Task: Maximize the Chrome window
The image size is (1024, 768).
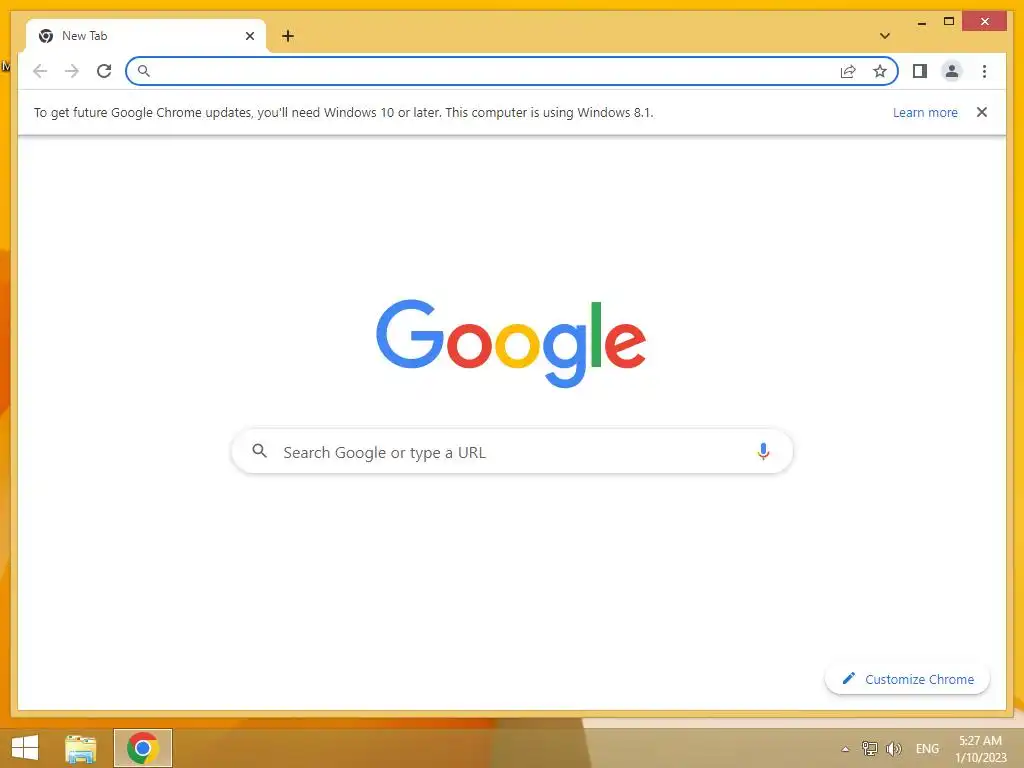Action: click(x=949, y=22)
